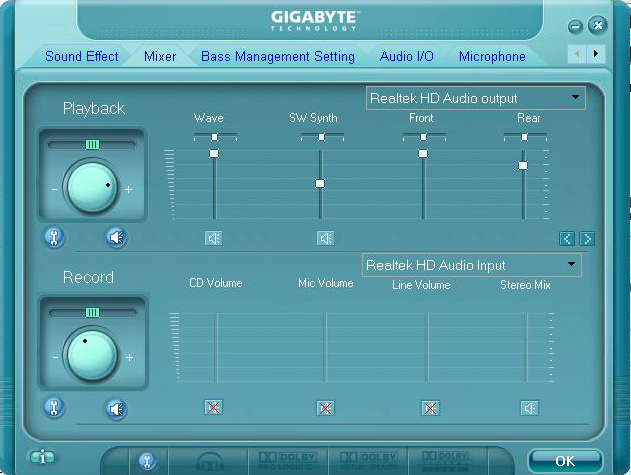Open Record settings wrench icon
Viewport: 631px width, 475px height.
tap(54, 407)
